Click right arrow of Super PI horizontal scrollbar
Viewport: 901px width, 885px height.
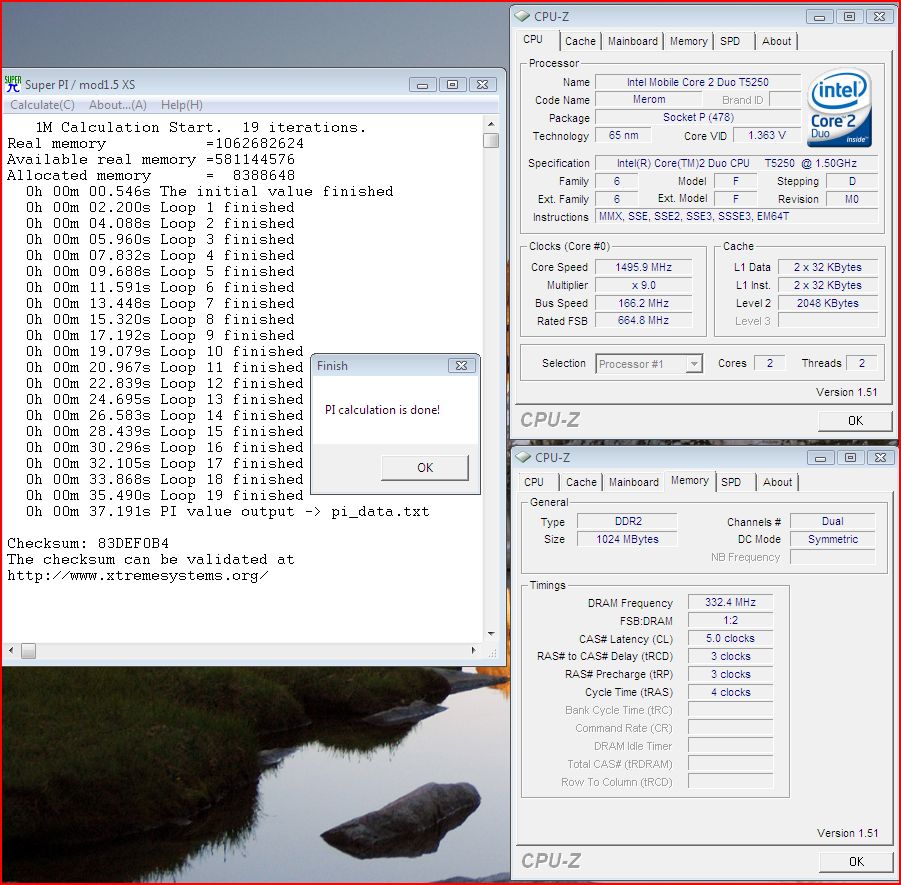(473, 651)
